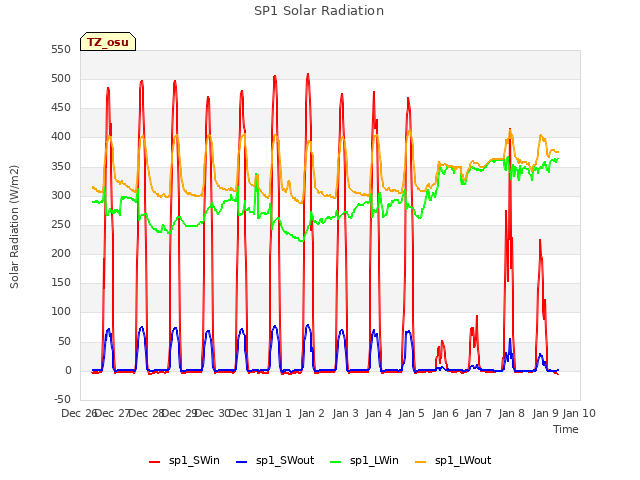Click the 150 y-axis tick label
Image resolution: width=640 pixels, height=480 pixels.
click(61, 282)
